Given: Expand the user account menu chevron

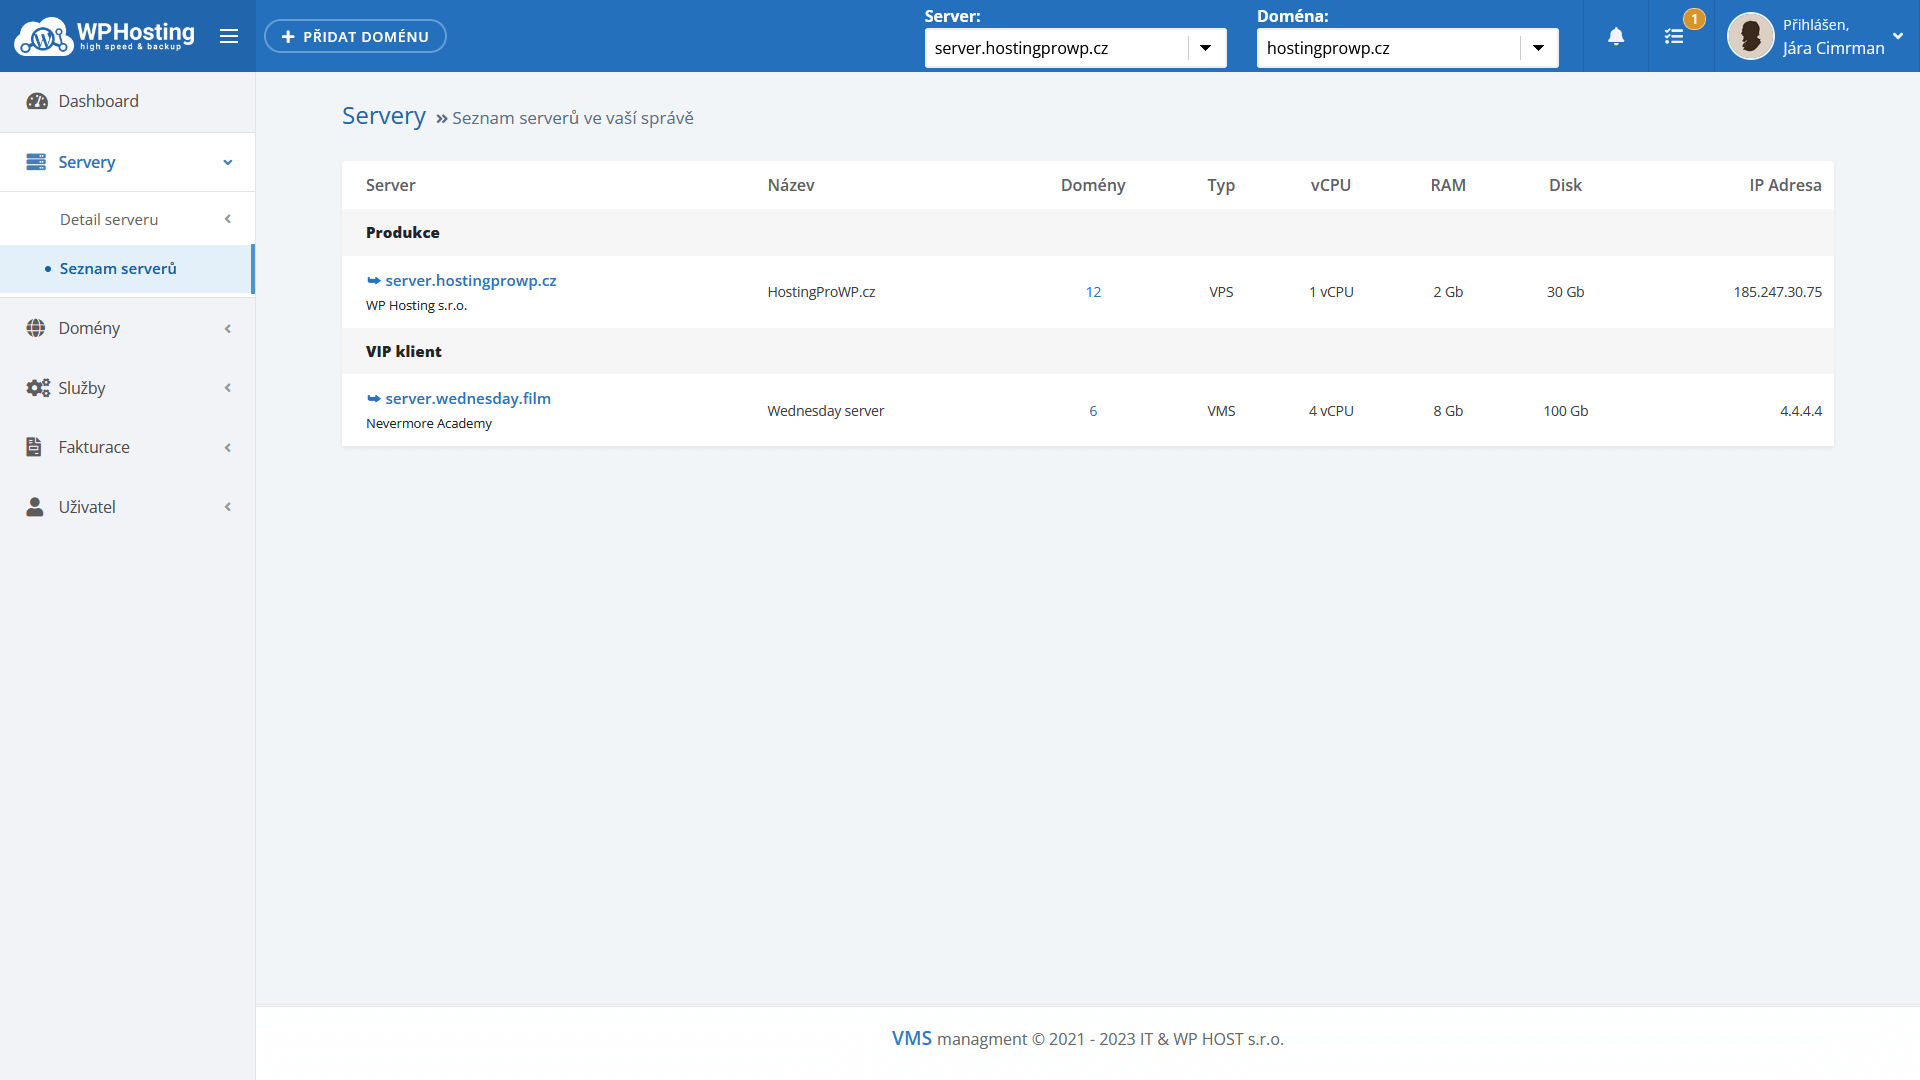Looking at the screenshot, I should [x=1897, y=36].
